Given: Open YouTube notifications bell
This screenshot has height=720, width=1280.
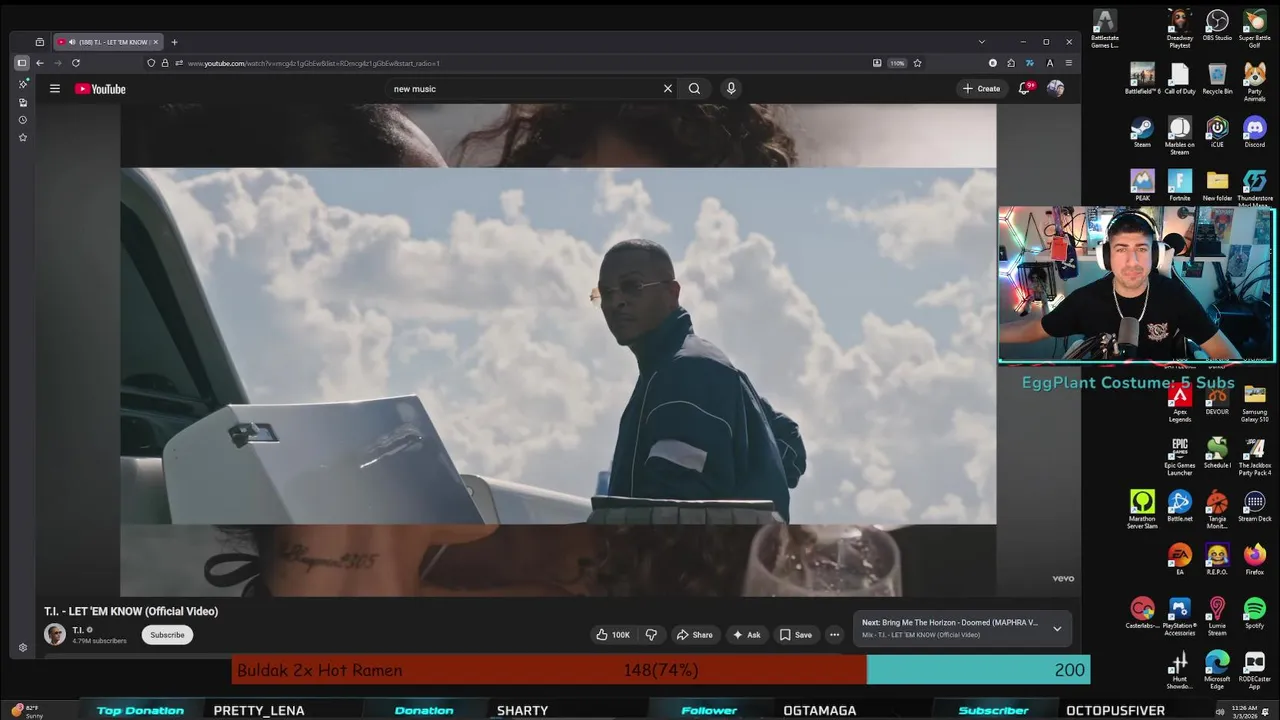Looking at the screenshot, I should (1025, 89).
